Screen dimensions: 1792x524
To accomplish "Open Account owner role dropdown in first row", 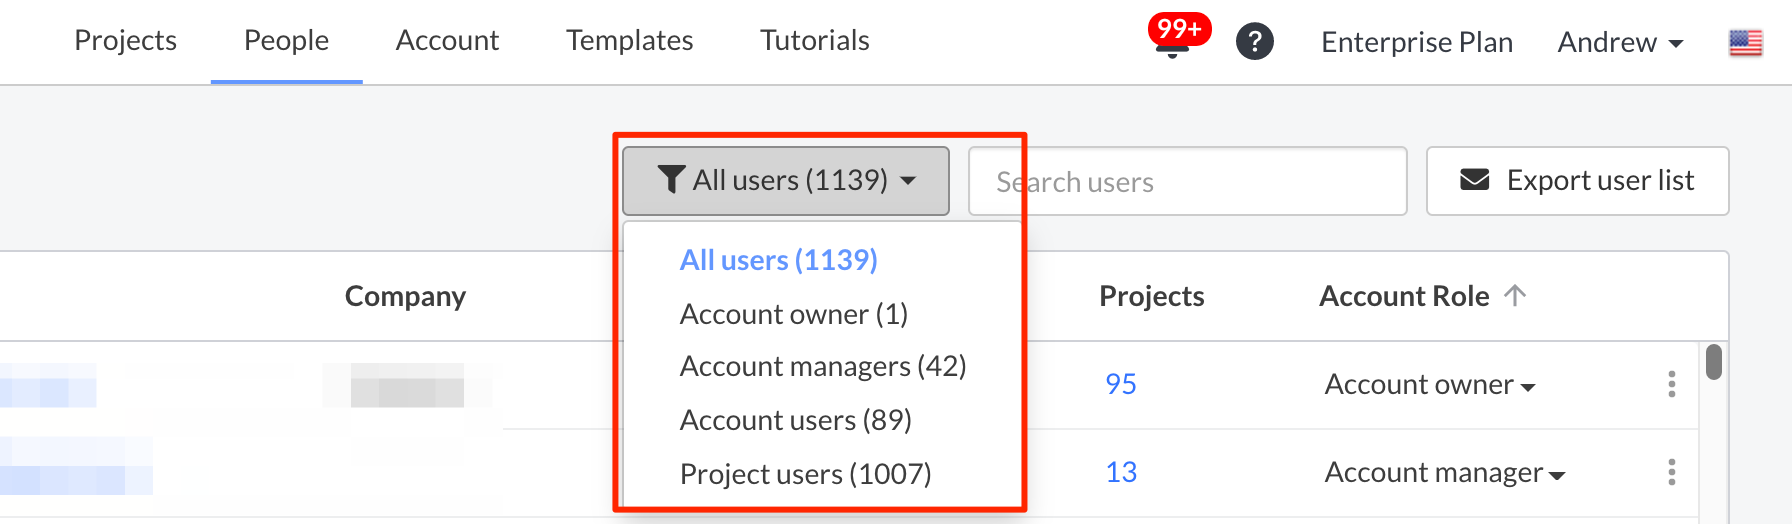I will (1429, 385).
